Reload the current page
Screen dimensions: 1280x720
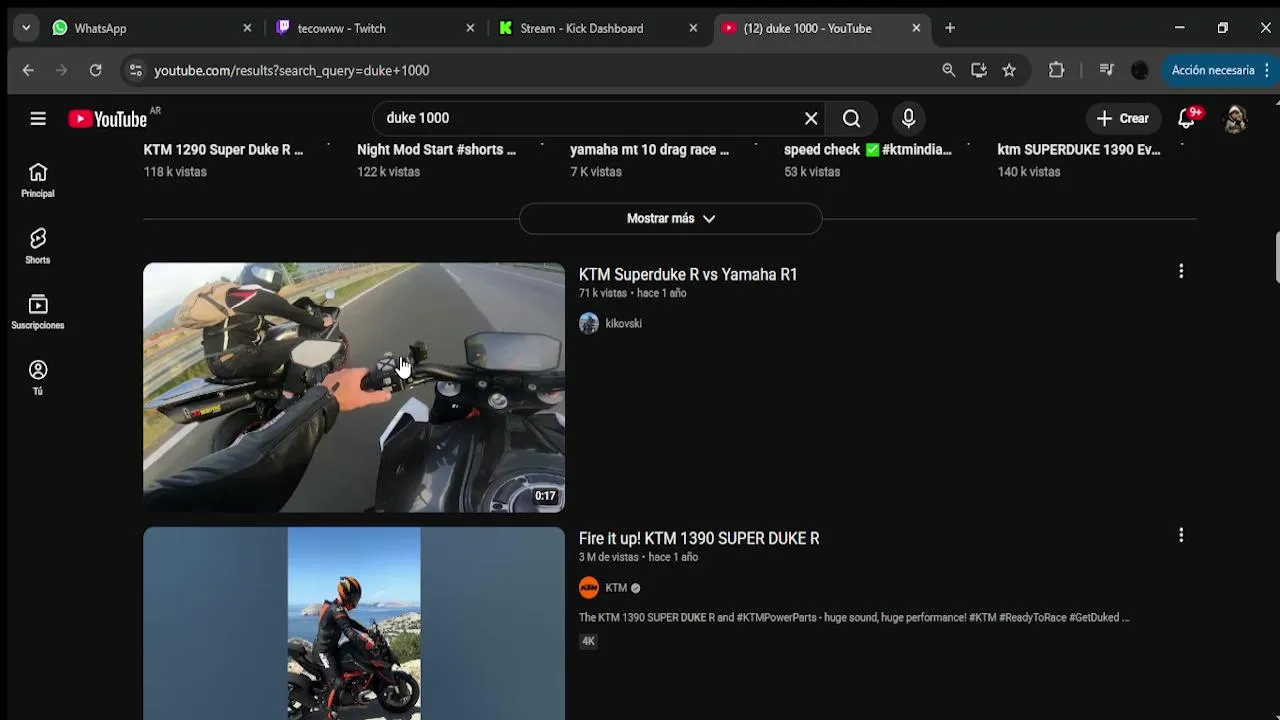(95, 70)
